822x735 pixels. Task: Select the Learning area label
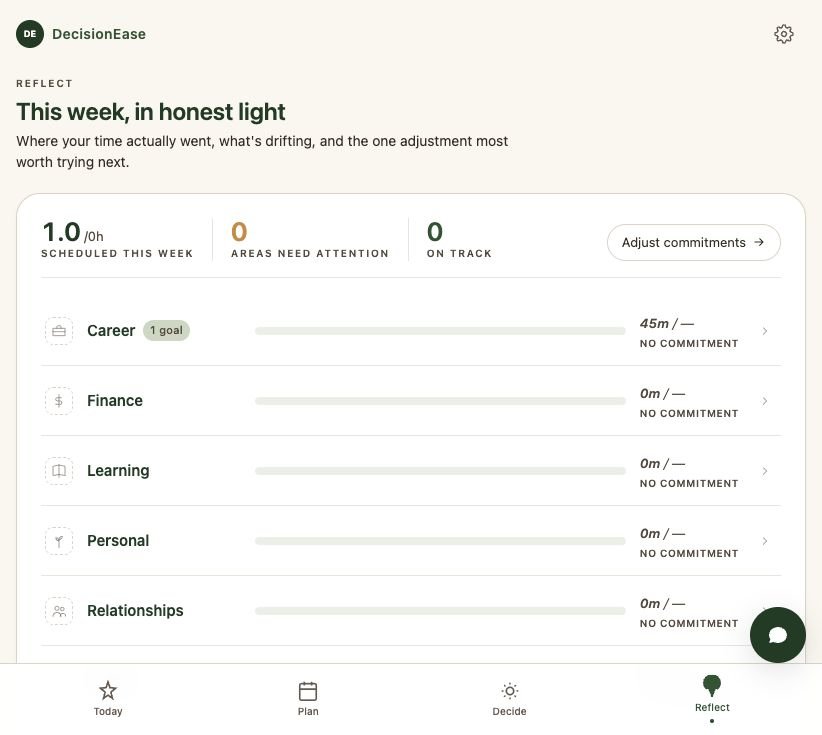coord(118,471)
